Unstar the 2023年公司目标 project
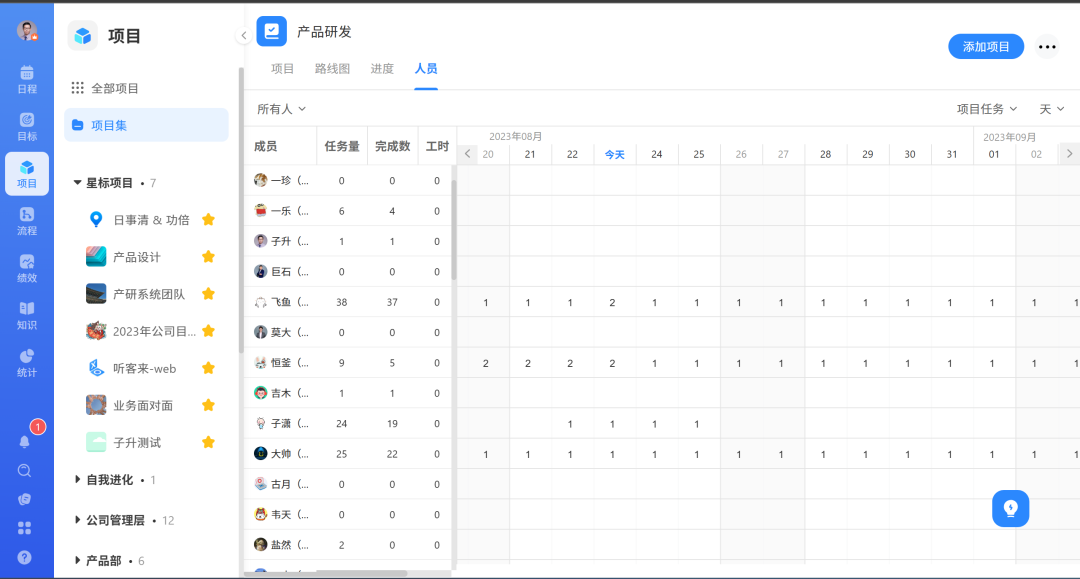The height and width of the screenshot is (579, 1080). click(208, 331)
